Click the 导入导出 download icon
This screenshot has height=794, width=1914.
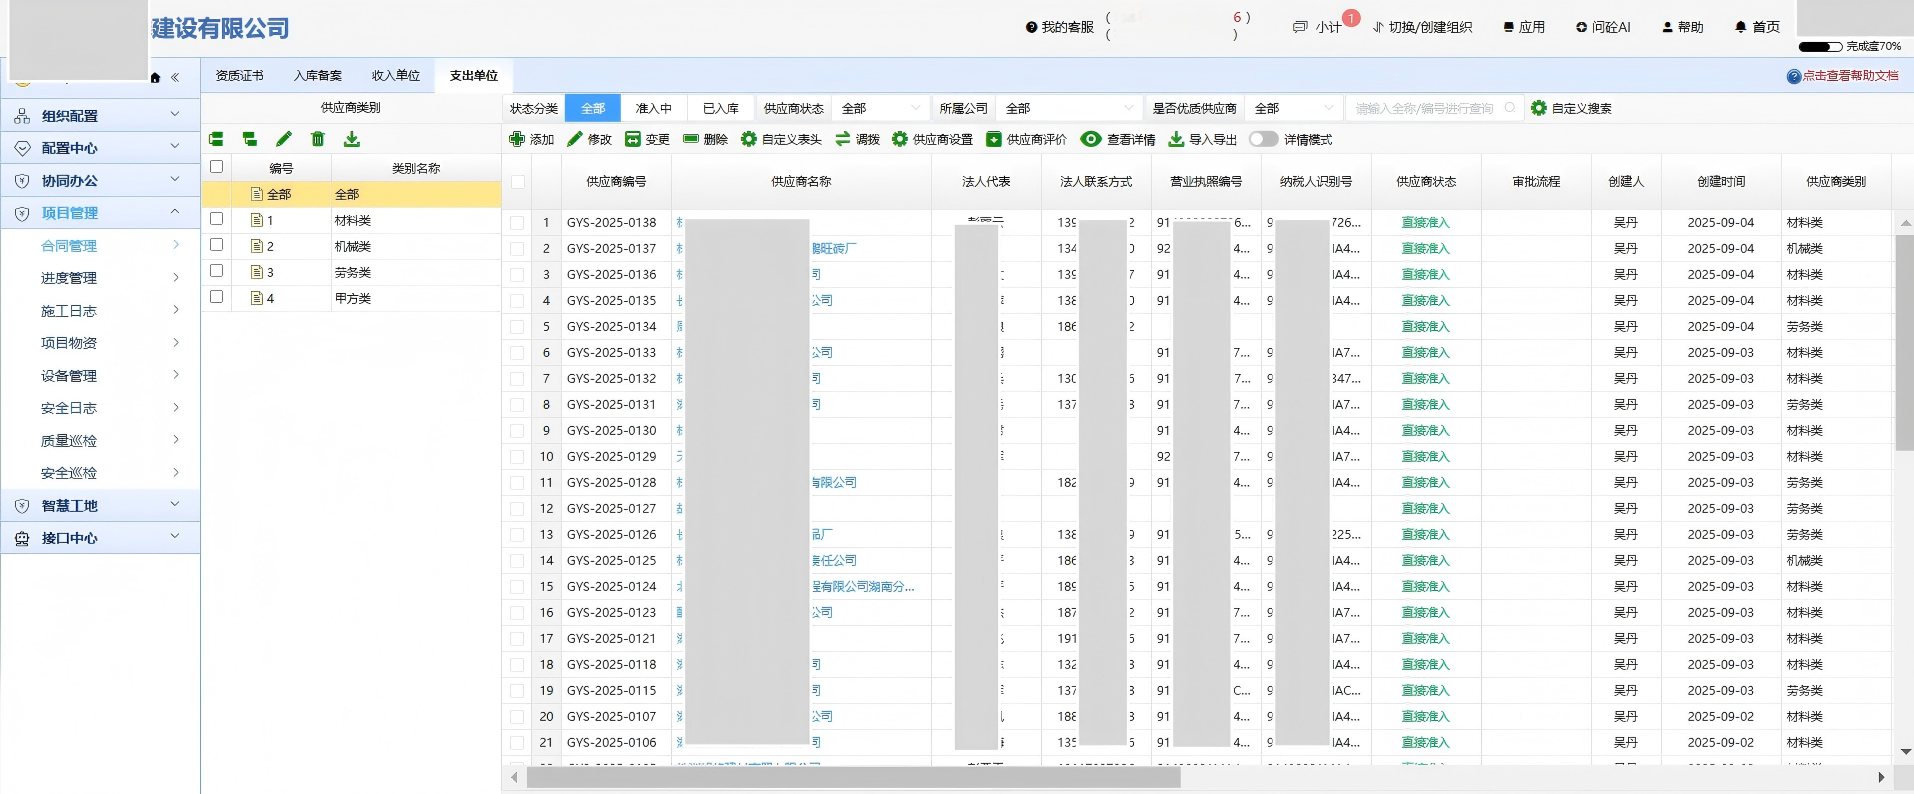(1176, 139)
